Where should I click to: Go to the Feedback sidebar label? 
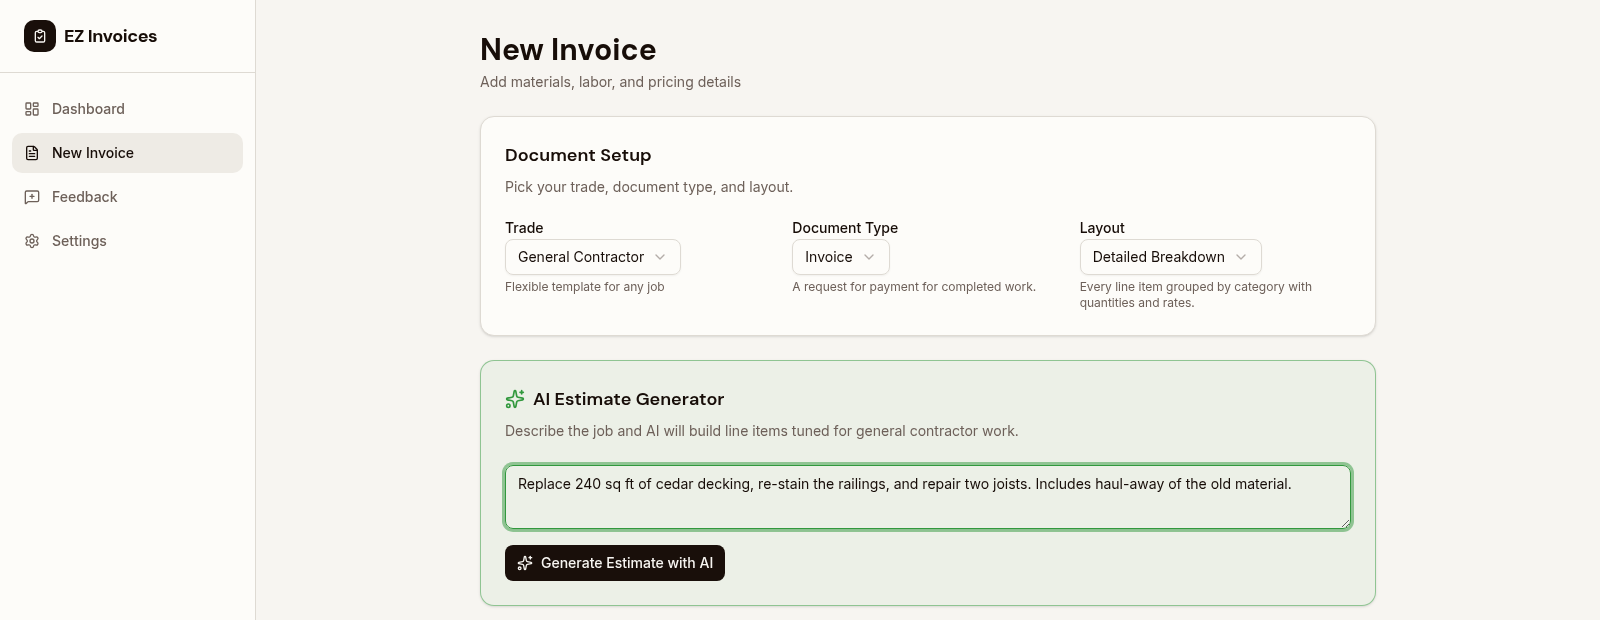pyautogui.click(x=85, y=197)
